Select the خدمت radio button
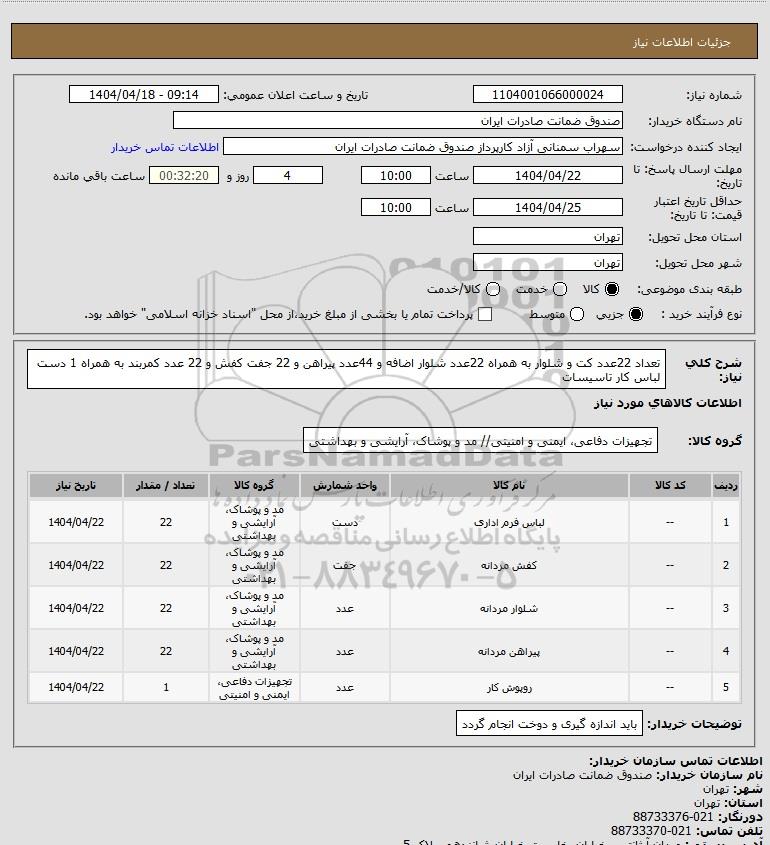This screenshot has height=845, width=770. pos(560,289)
